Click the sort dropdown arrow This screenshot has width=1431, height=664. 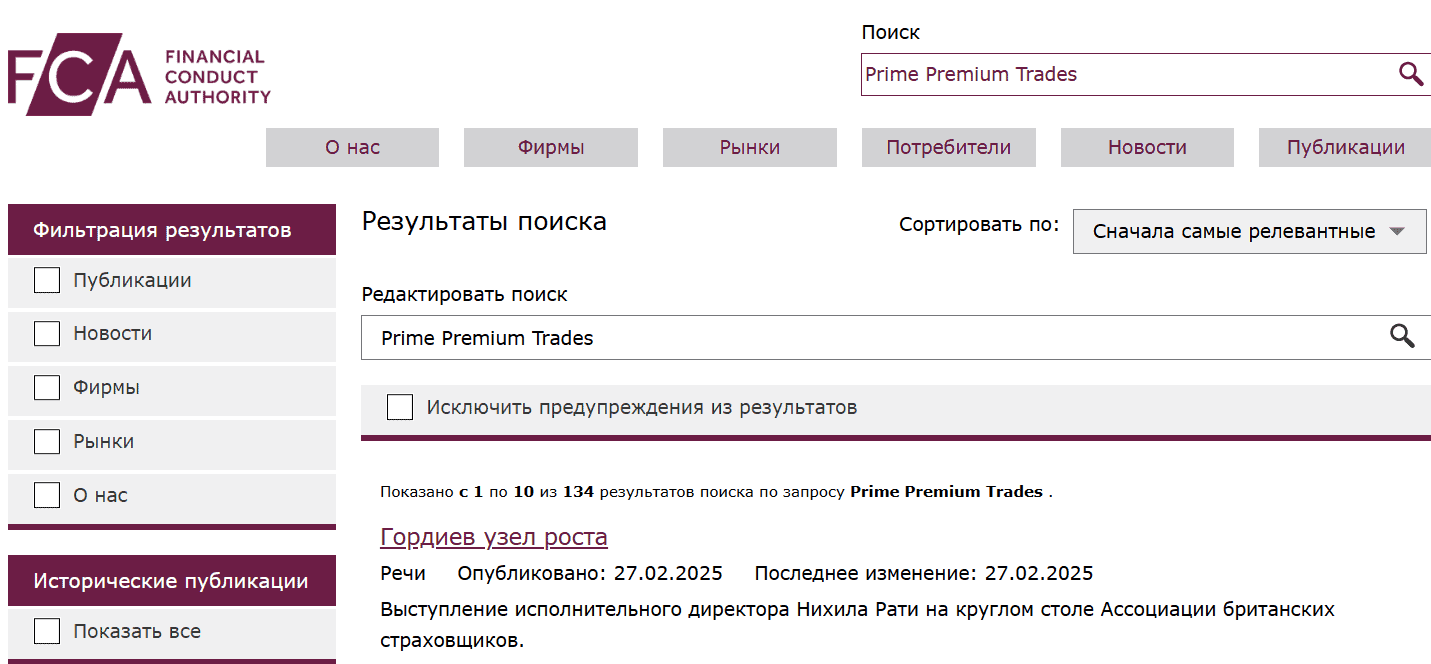tap(1398, 231)
